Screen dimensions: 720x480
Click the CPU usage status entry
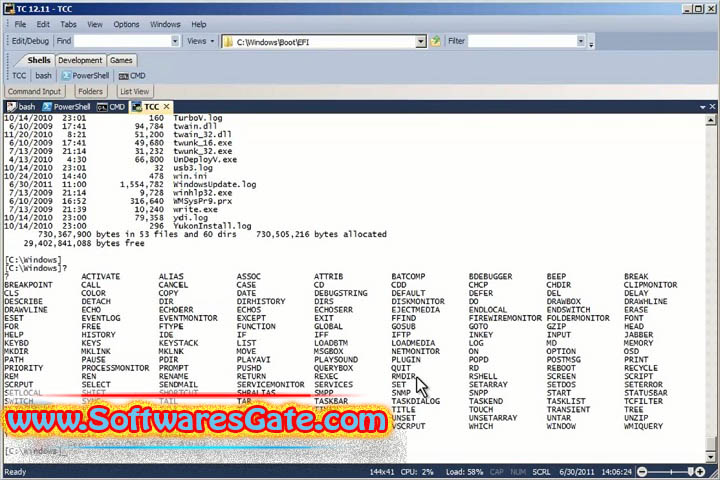(417, 472)
